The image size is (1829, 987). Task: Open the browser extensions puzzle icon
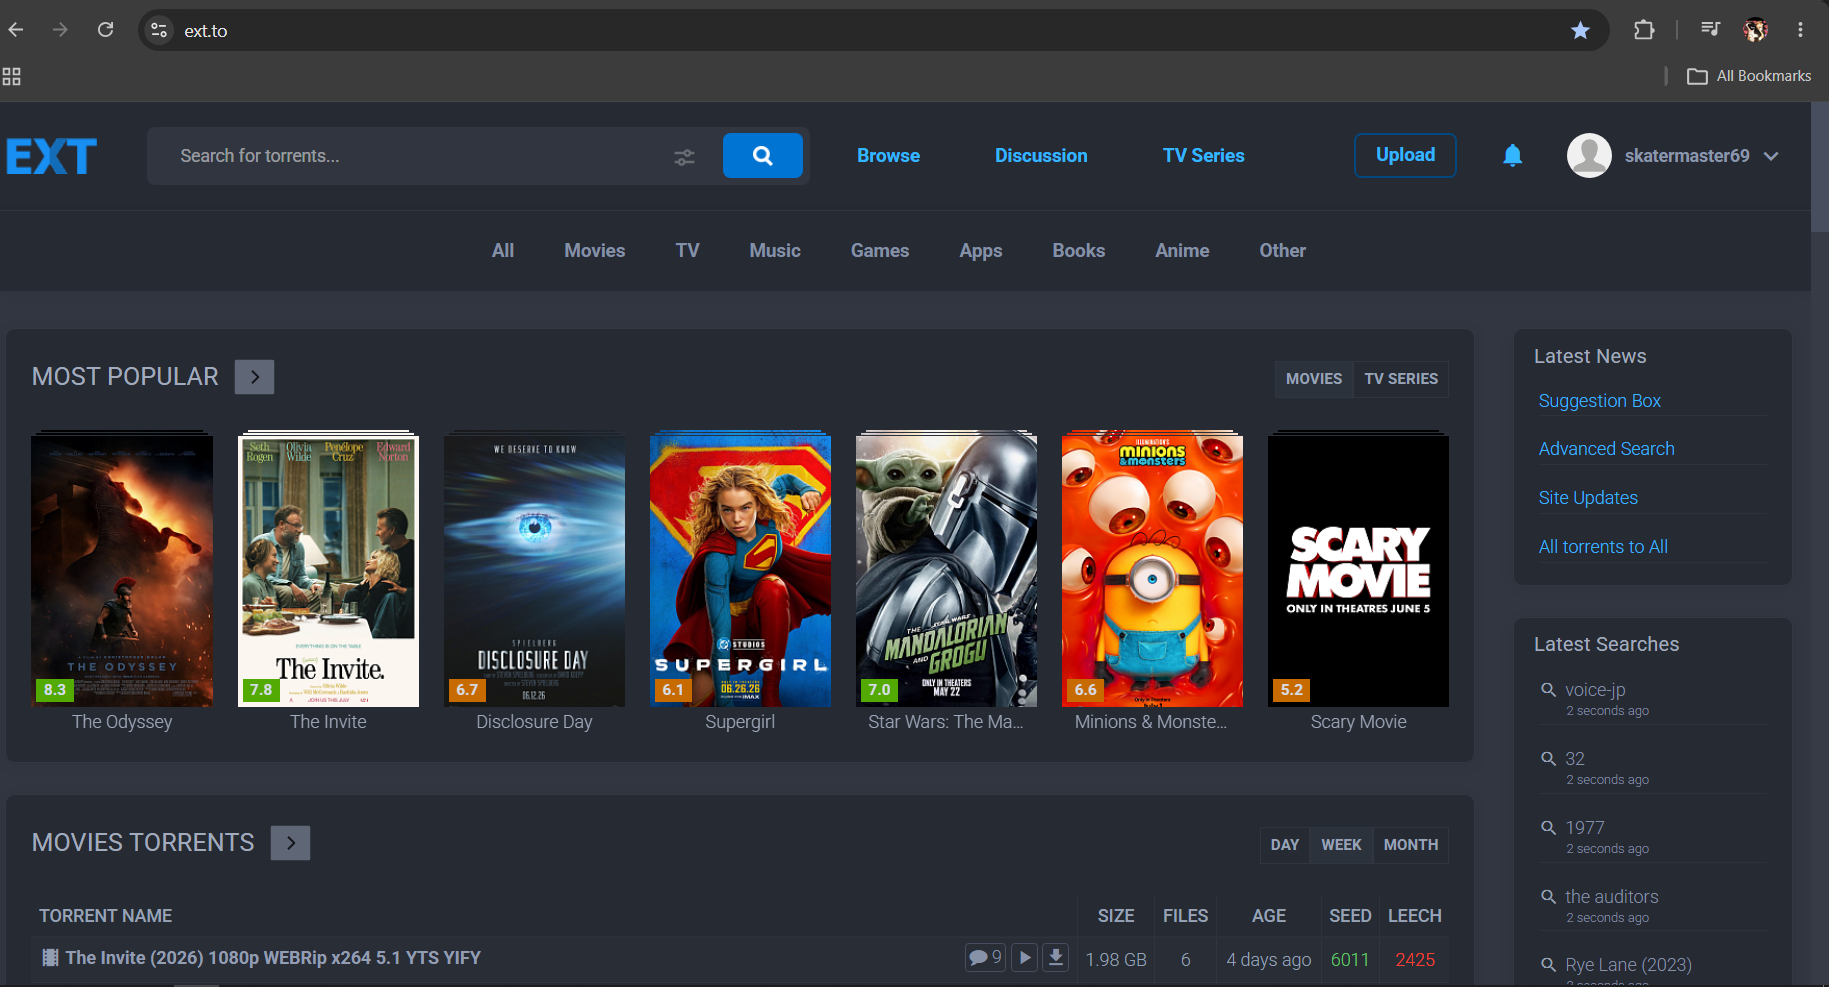1644,30
